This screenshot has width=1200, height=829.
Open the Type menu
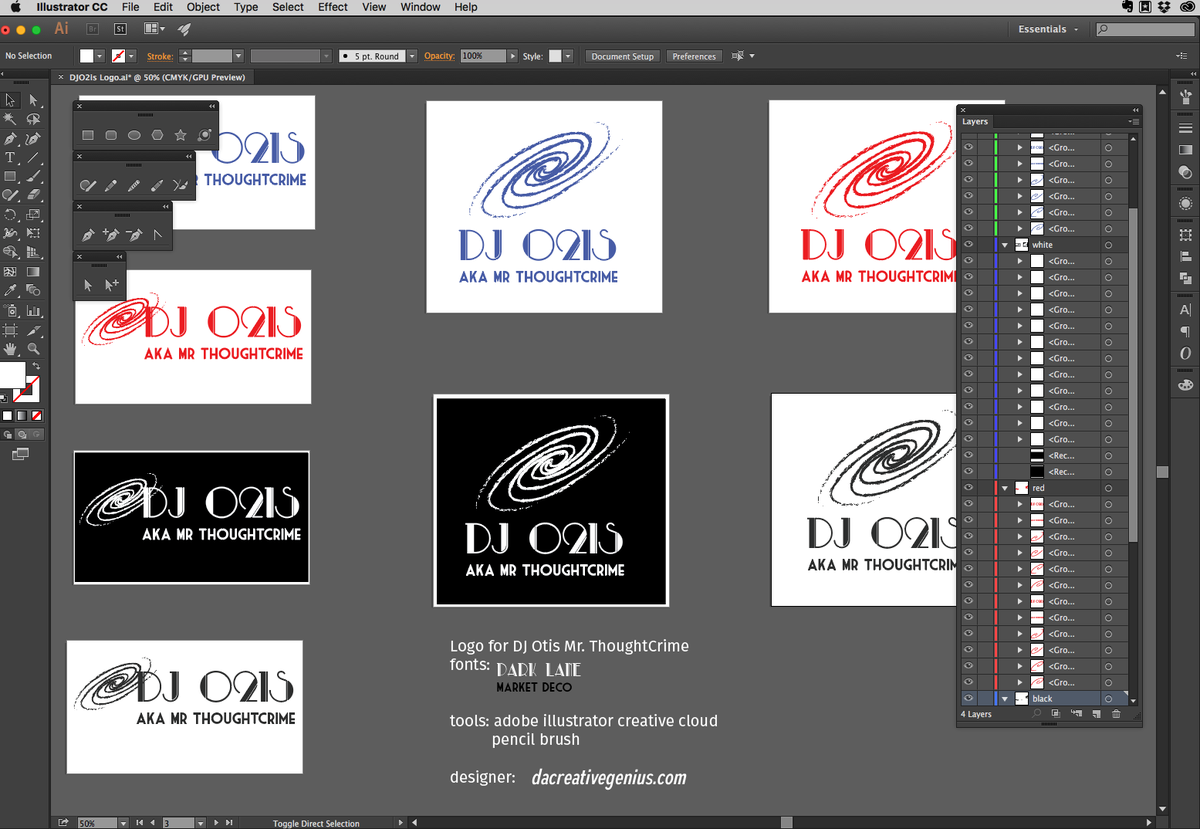(x=246, y=7)
